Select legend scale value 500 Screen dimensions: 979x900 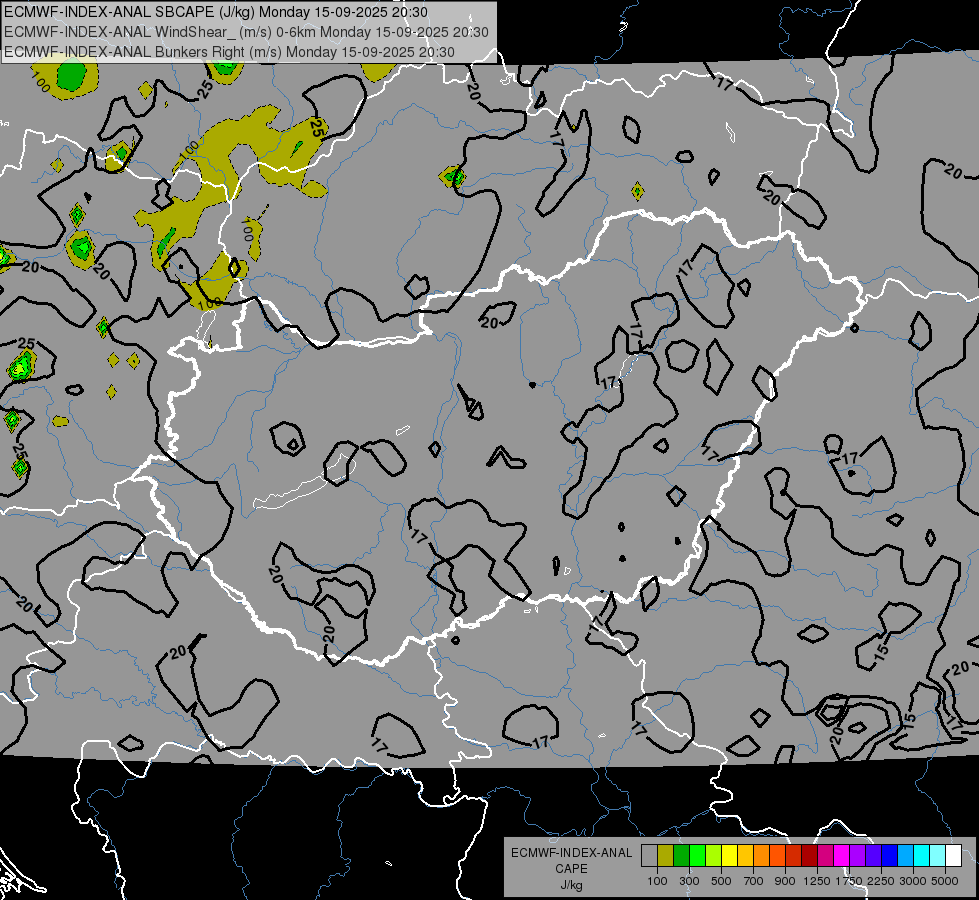tap(721, 881)
